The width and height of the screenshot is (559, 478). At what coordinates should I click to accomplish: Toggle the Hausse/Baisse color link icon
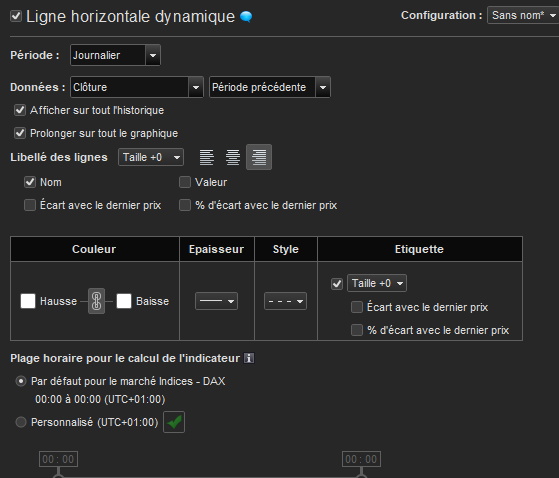tap(96, 301)
